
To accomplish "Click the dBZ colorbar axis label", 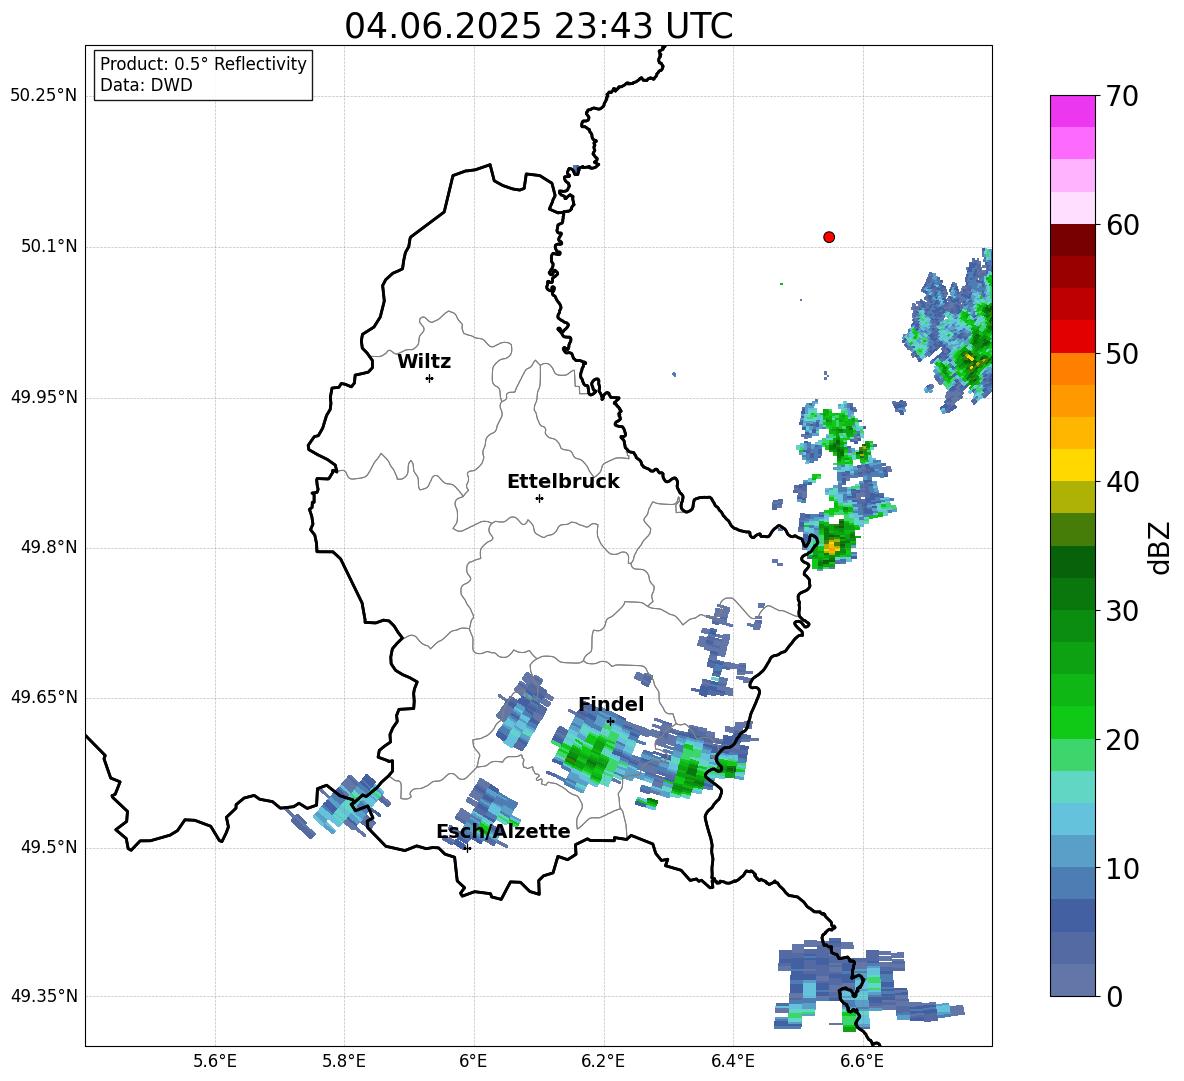I will [1161, 547].
